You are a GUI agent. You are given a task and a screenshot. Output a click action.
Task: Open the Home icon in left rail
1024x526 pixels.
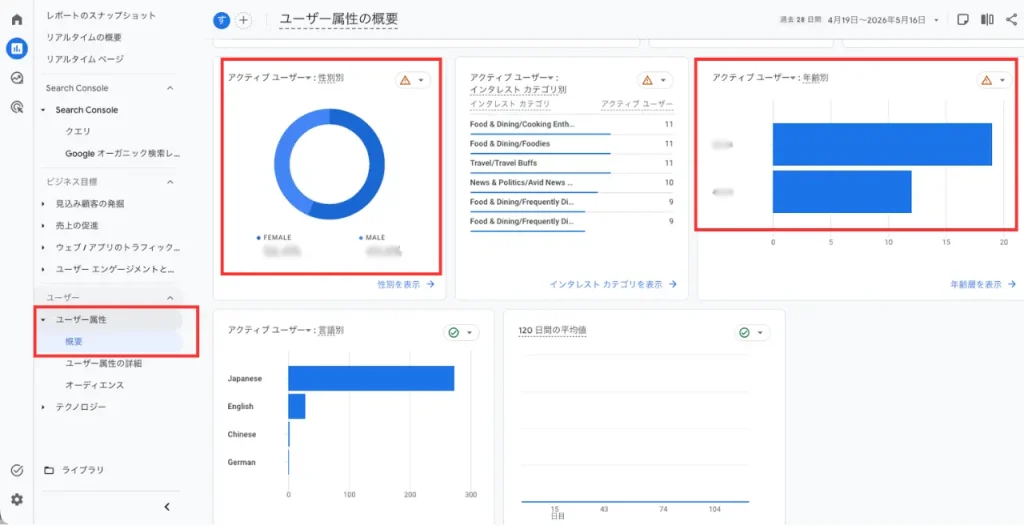(x=17, y=20)
